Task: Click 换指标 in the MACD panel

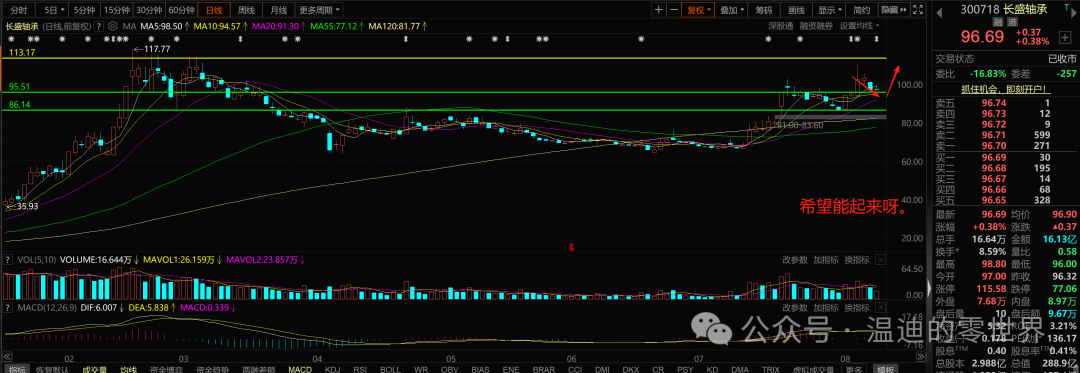Action: (856, 307)
